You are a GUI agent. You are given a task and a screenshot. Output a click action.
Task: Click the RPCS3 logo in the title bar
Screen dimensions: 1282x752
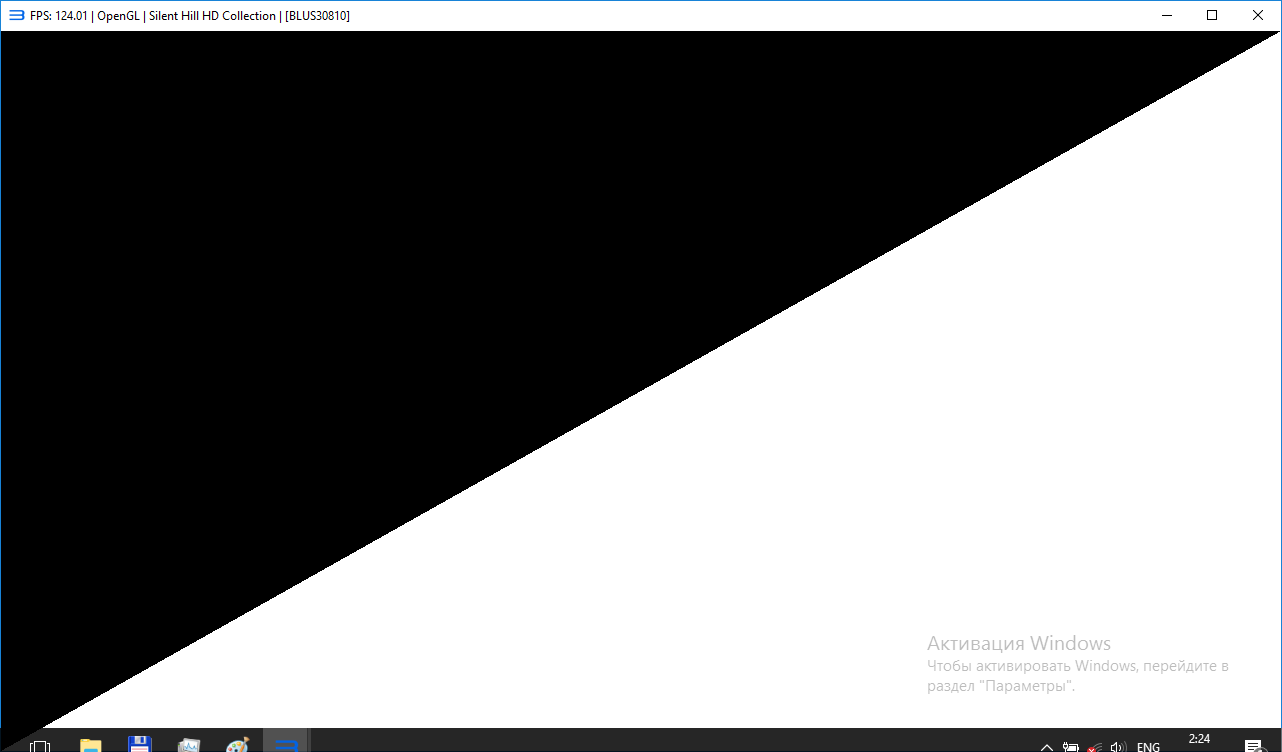click(16, 15)
